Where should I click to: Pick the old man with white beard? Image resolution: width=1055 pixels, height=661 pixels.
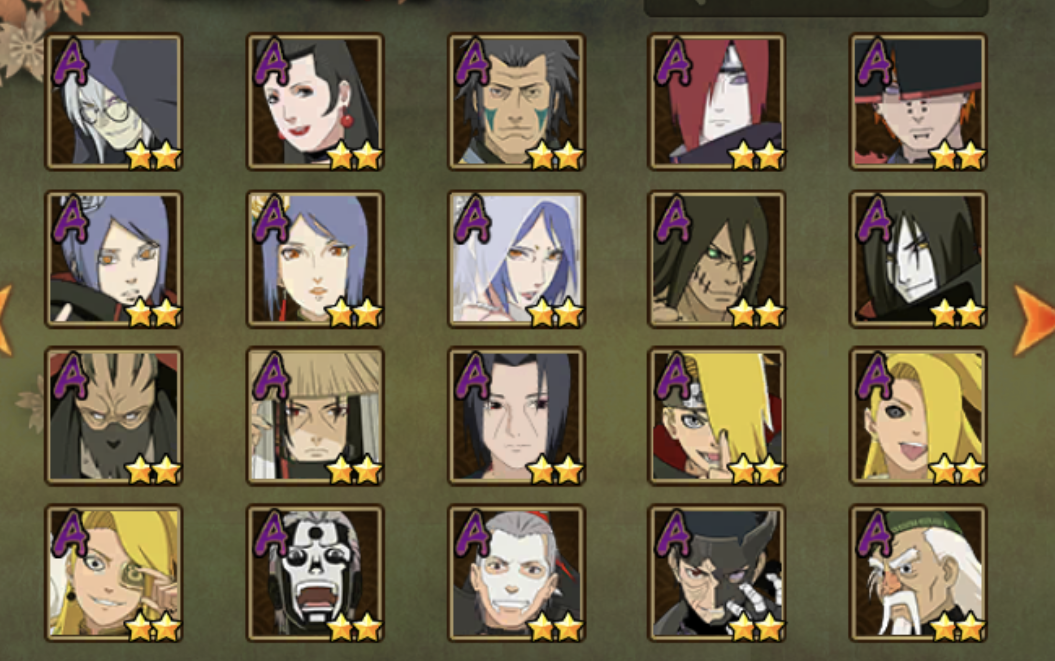(918, 573)
